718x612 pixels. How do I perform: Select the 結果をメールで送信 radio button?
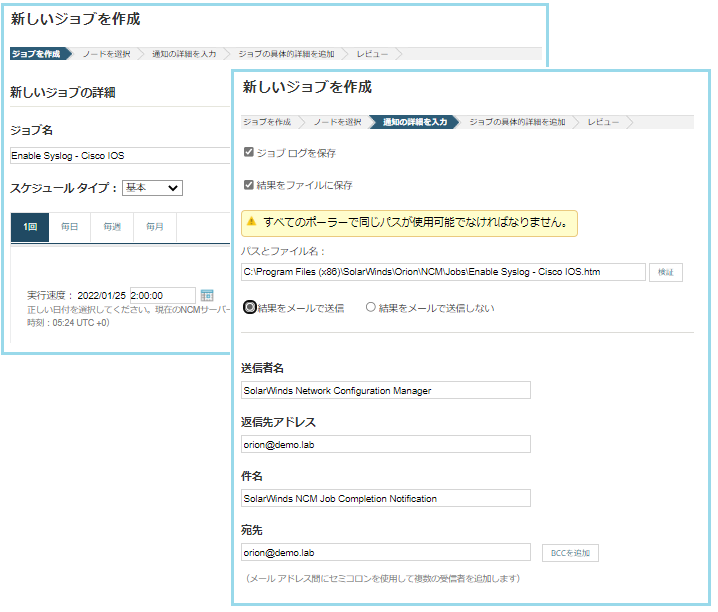coord(250,307)
